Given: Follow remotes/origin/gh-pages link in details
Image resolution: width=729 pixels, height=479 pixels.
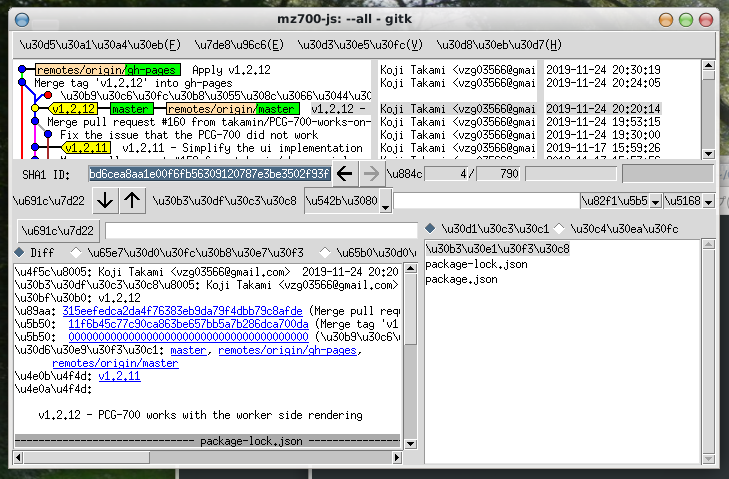Looking at the screenshot, I should 287,350.
